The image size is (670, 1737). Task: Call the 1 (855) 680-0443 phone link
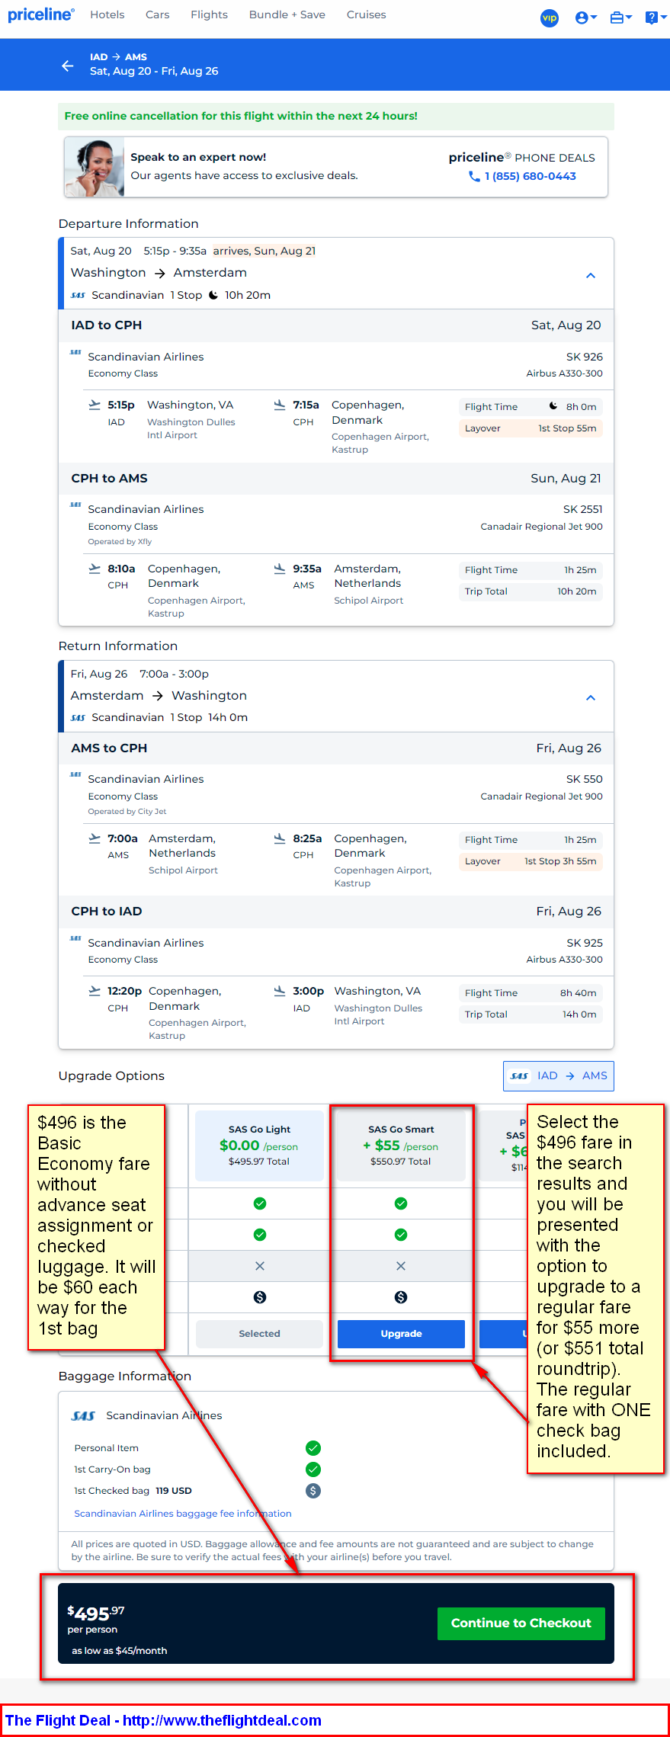[522, 176]
